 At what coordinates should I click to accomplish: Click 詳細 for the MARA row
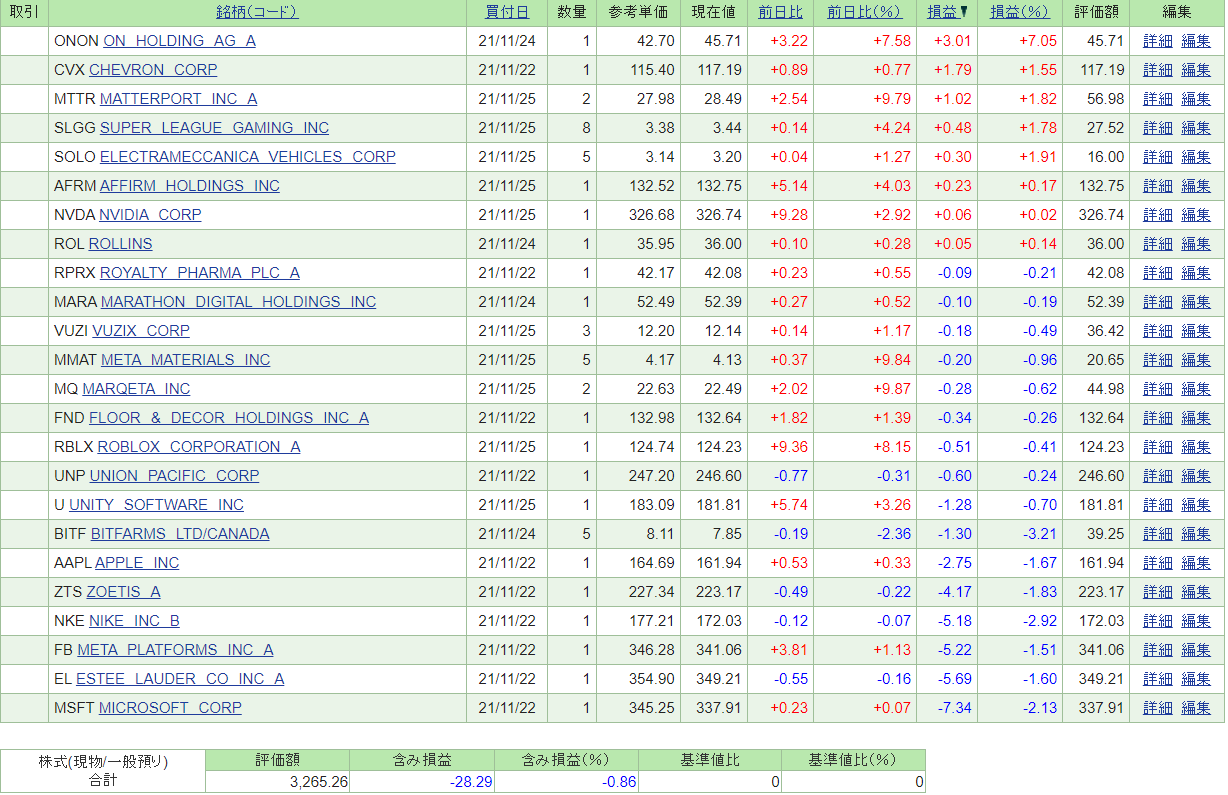point(1158,302)
